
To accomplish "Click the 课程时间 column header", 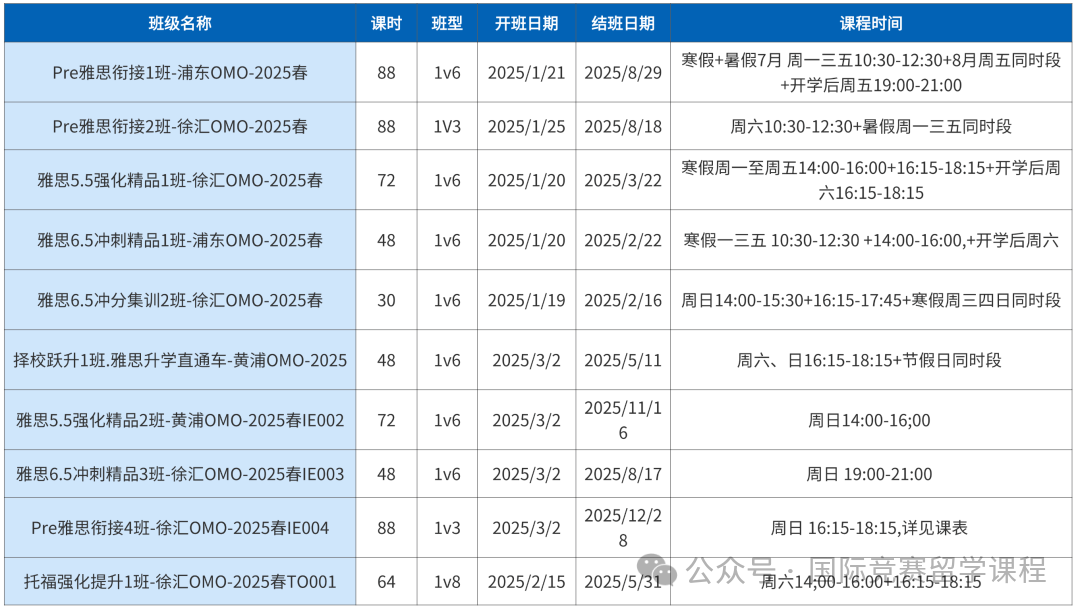I will 870,23.
